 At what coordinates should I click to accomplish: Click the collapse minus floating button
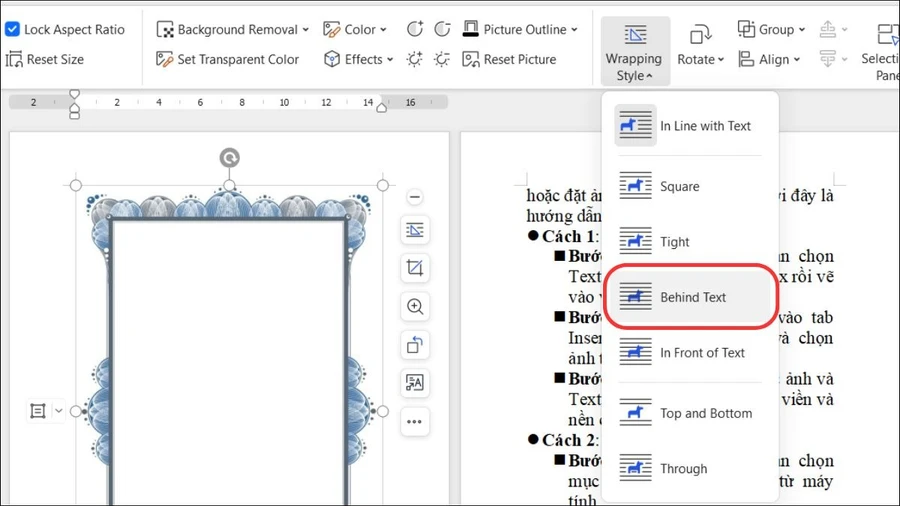(414, 197)
